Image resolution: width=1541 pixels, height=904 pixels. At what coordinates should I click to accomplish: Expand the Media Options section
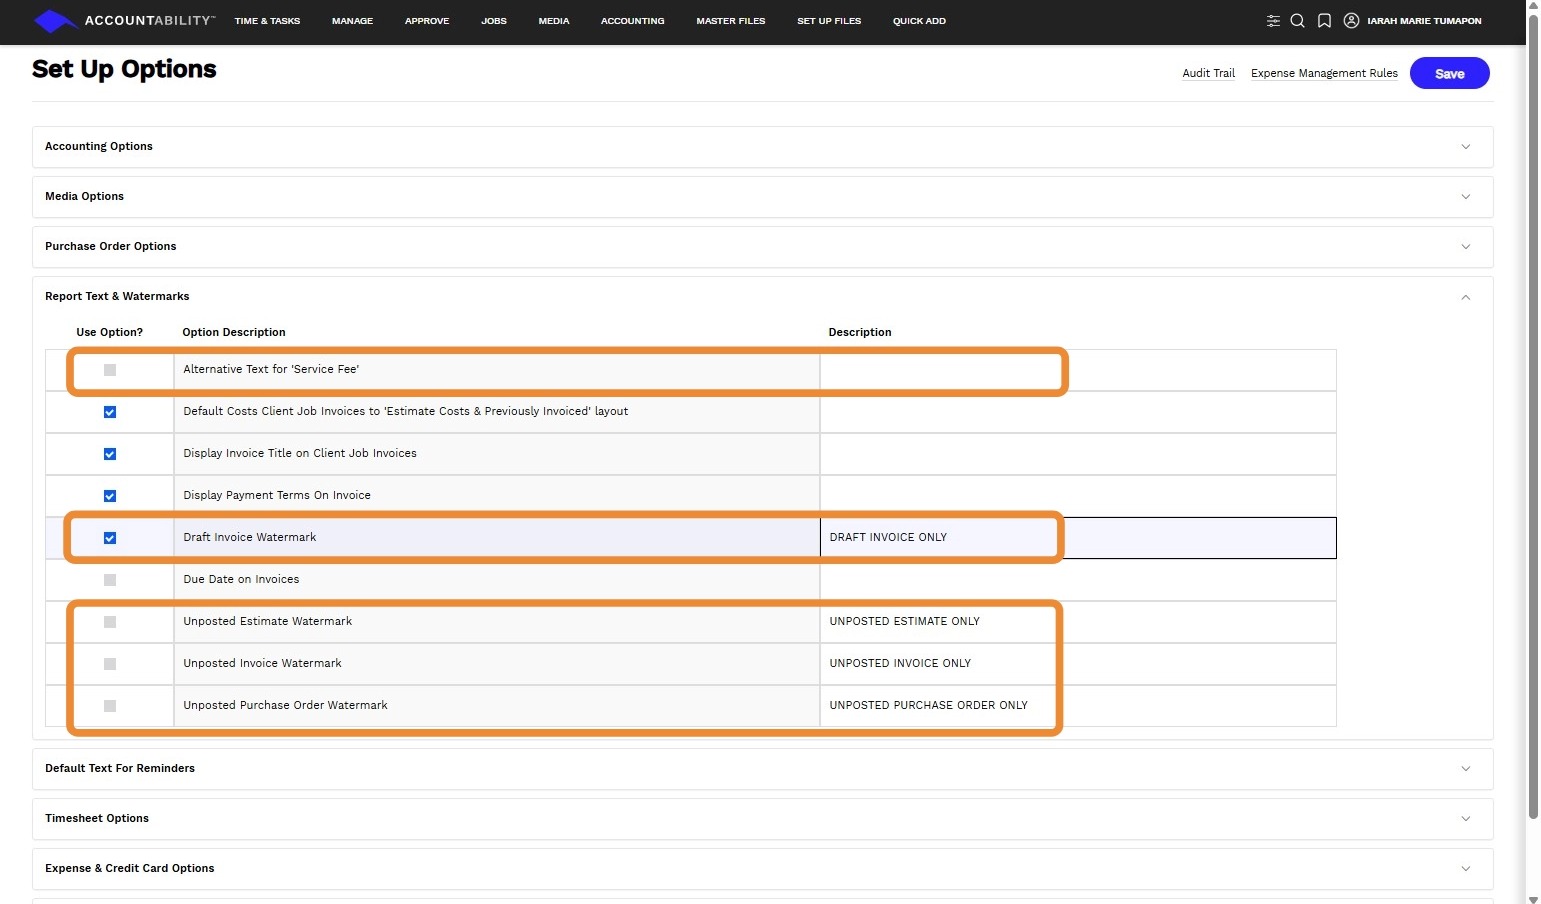[1465, 197]
